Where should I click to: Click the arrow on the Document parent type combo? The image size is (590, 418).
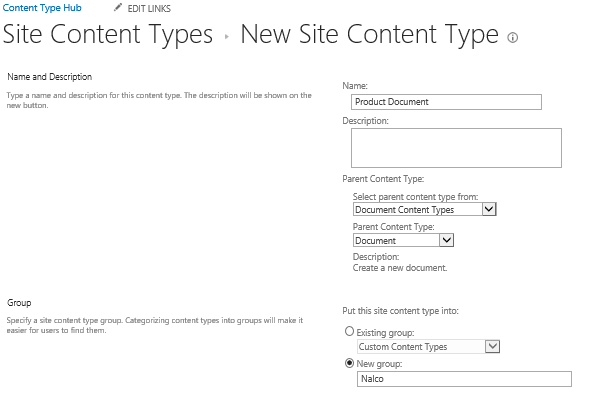pos(446,240)
